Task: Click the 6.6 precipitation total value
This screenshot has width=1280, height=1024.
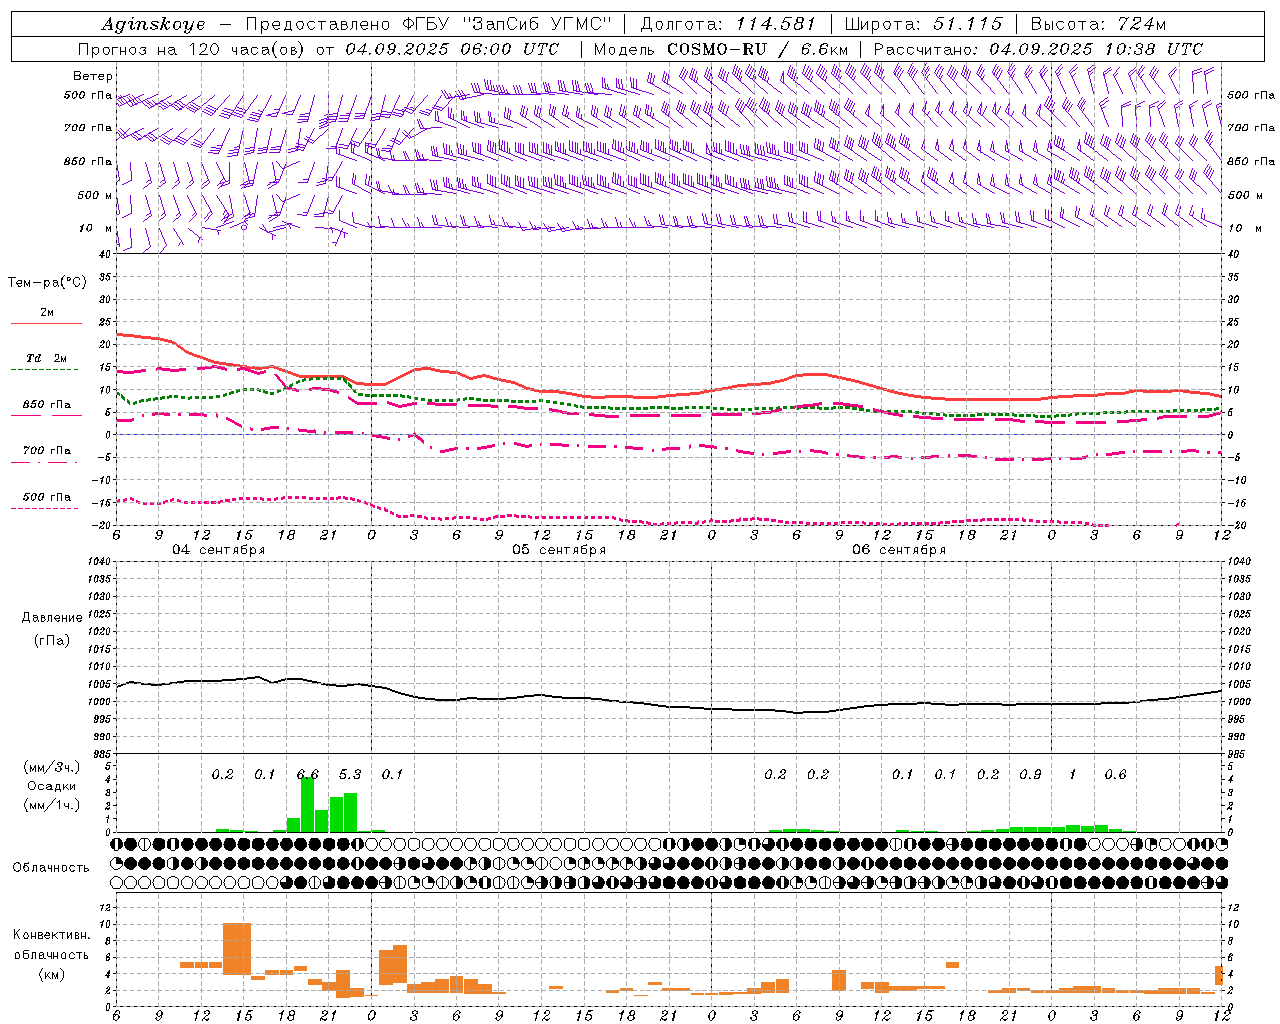Action: (x=308, y=775)
